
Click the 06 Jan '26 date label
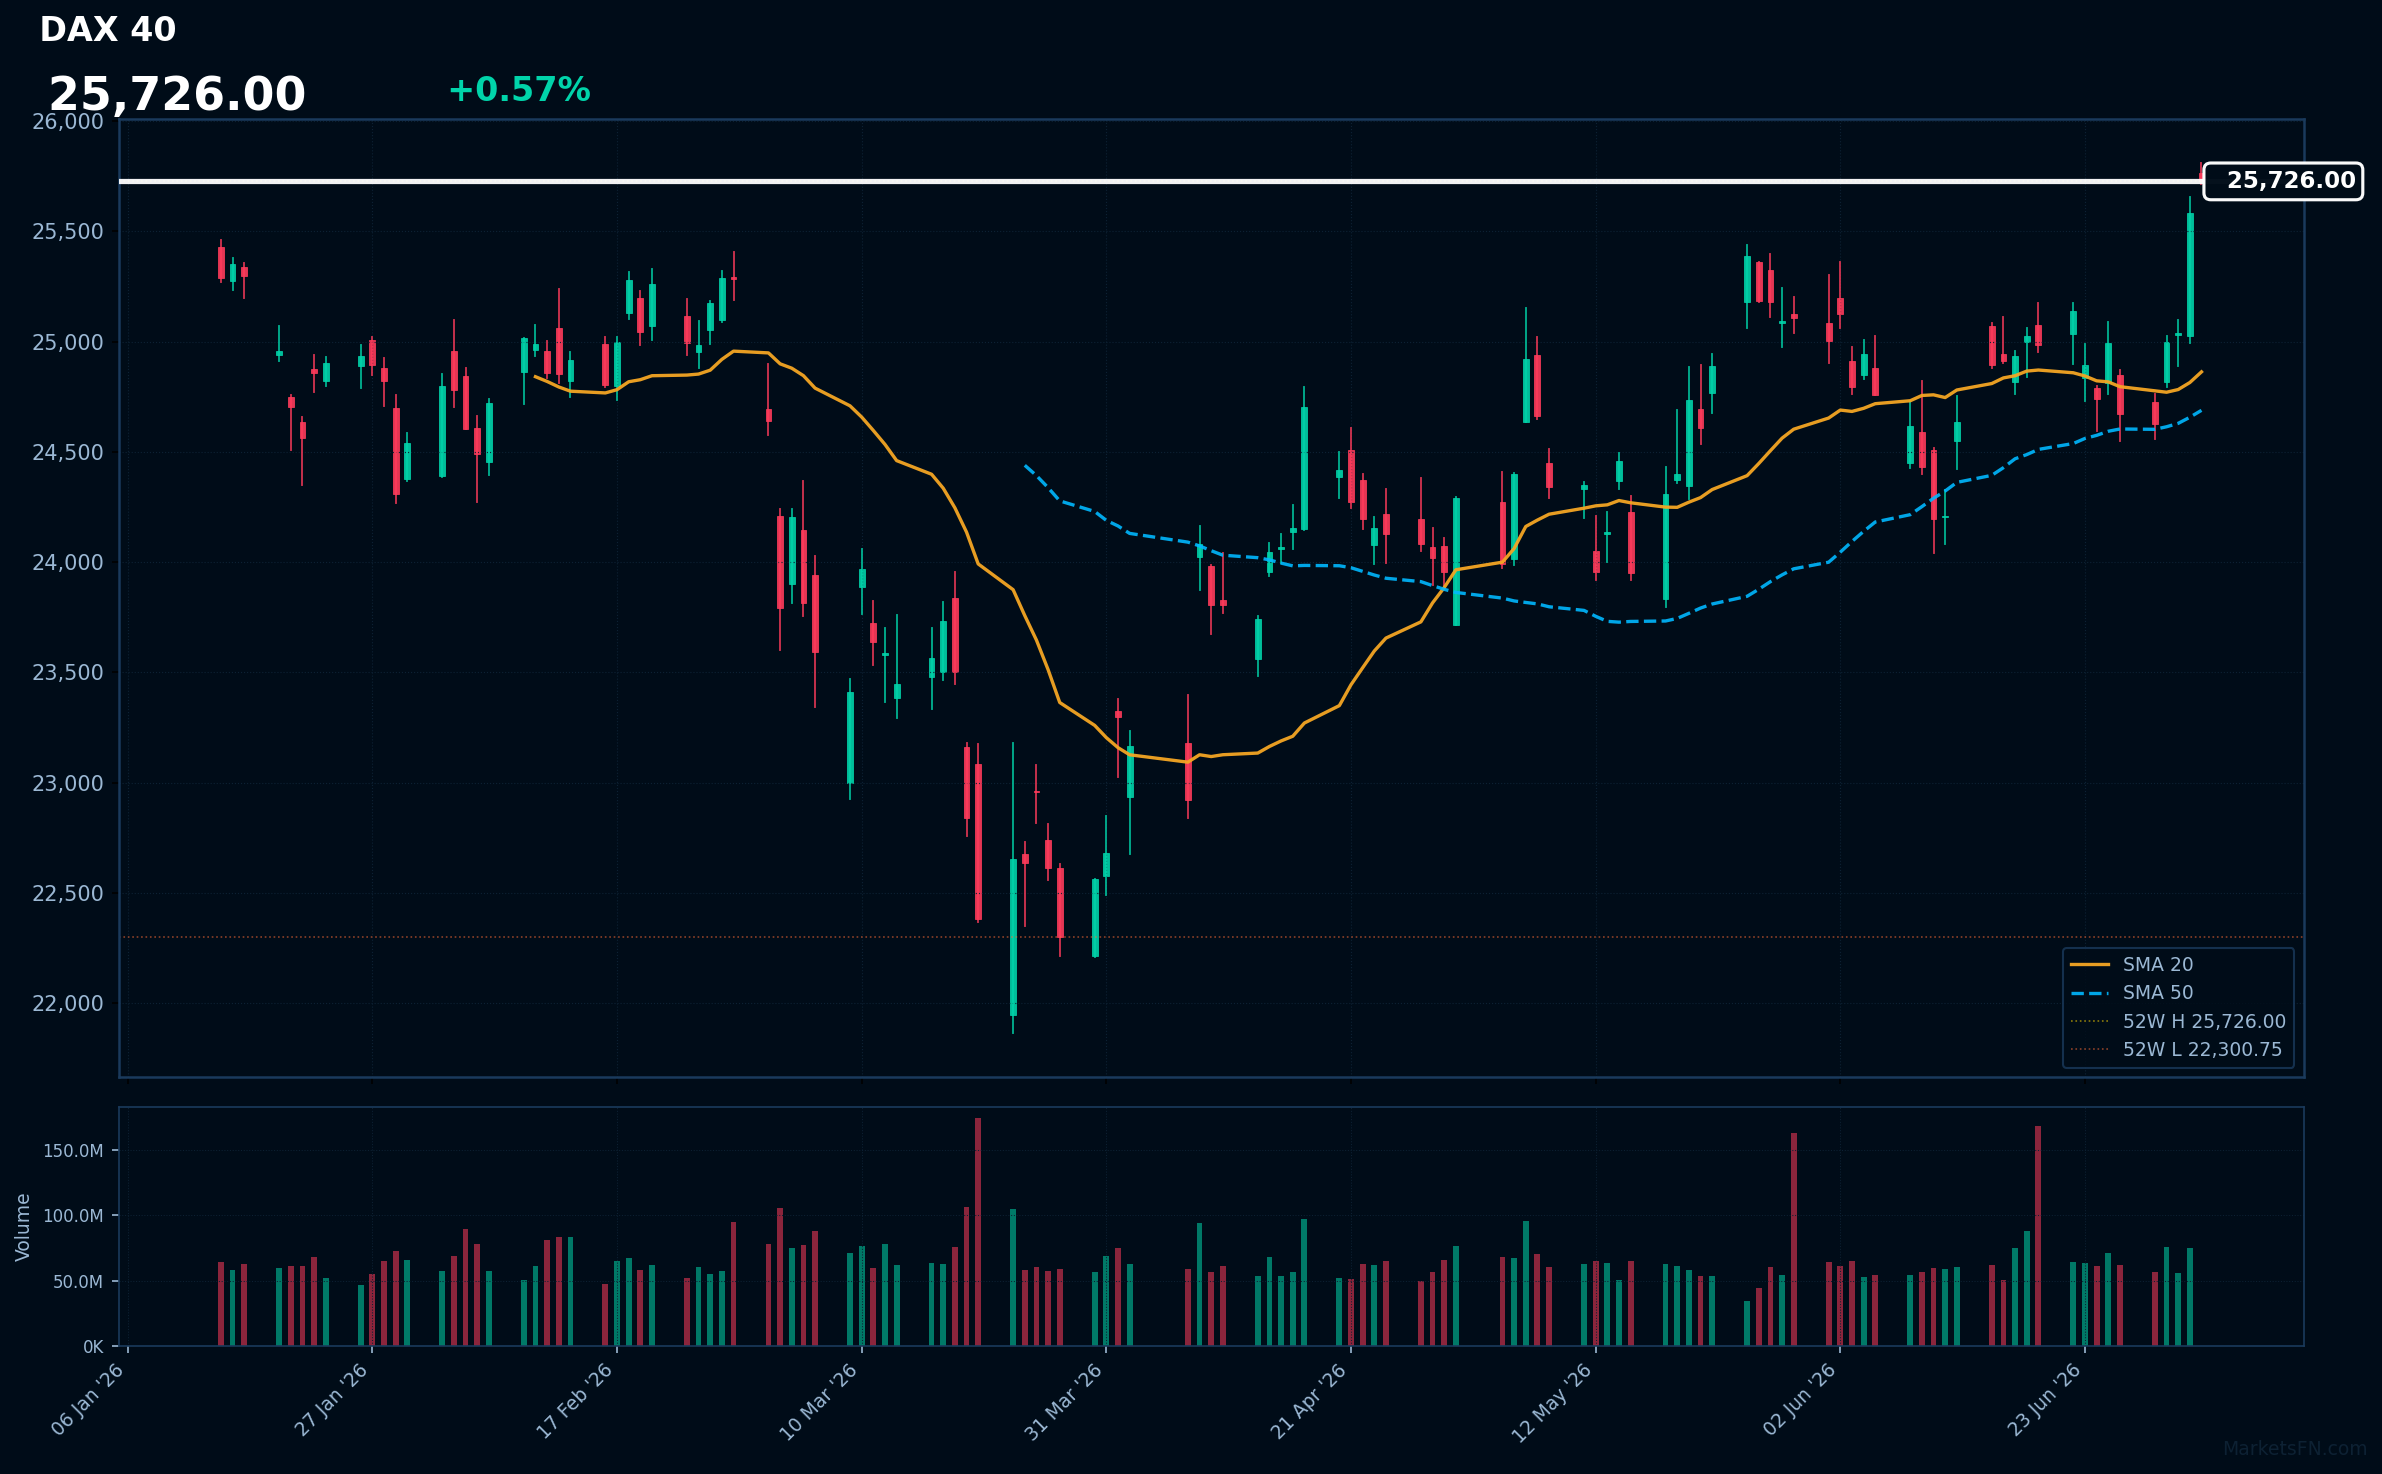pyautogui.click(x=88, y=1400)
